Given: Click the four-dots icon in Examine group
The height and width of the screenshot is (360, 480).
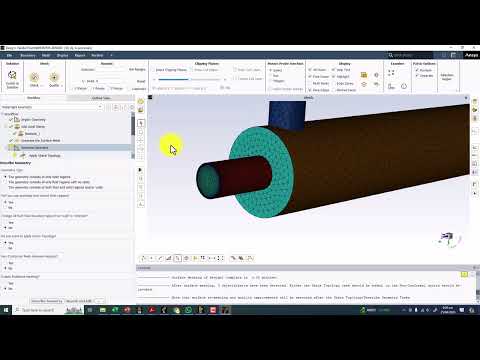Looking at the screenshot, I should (391, 73).
